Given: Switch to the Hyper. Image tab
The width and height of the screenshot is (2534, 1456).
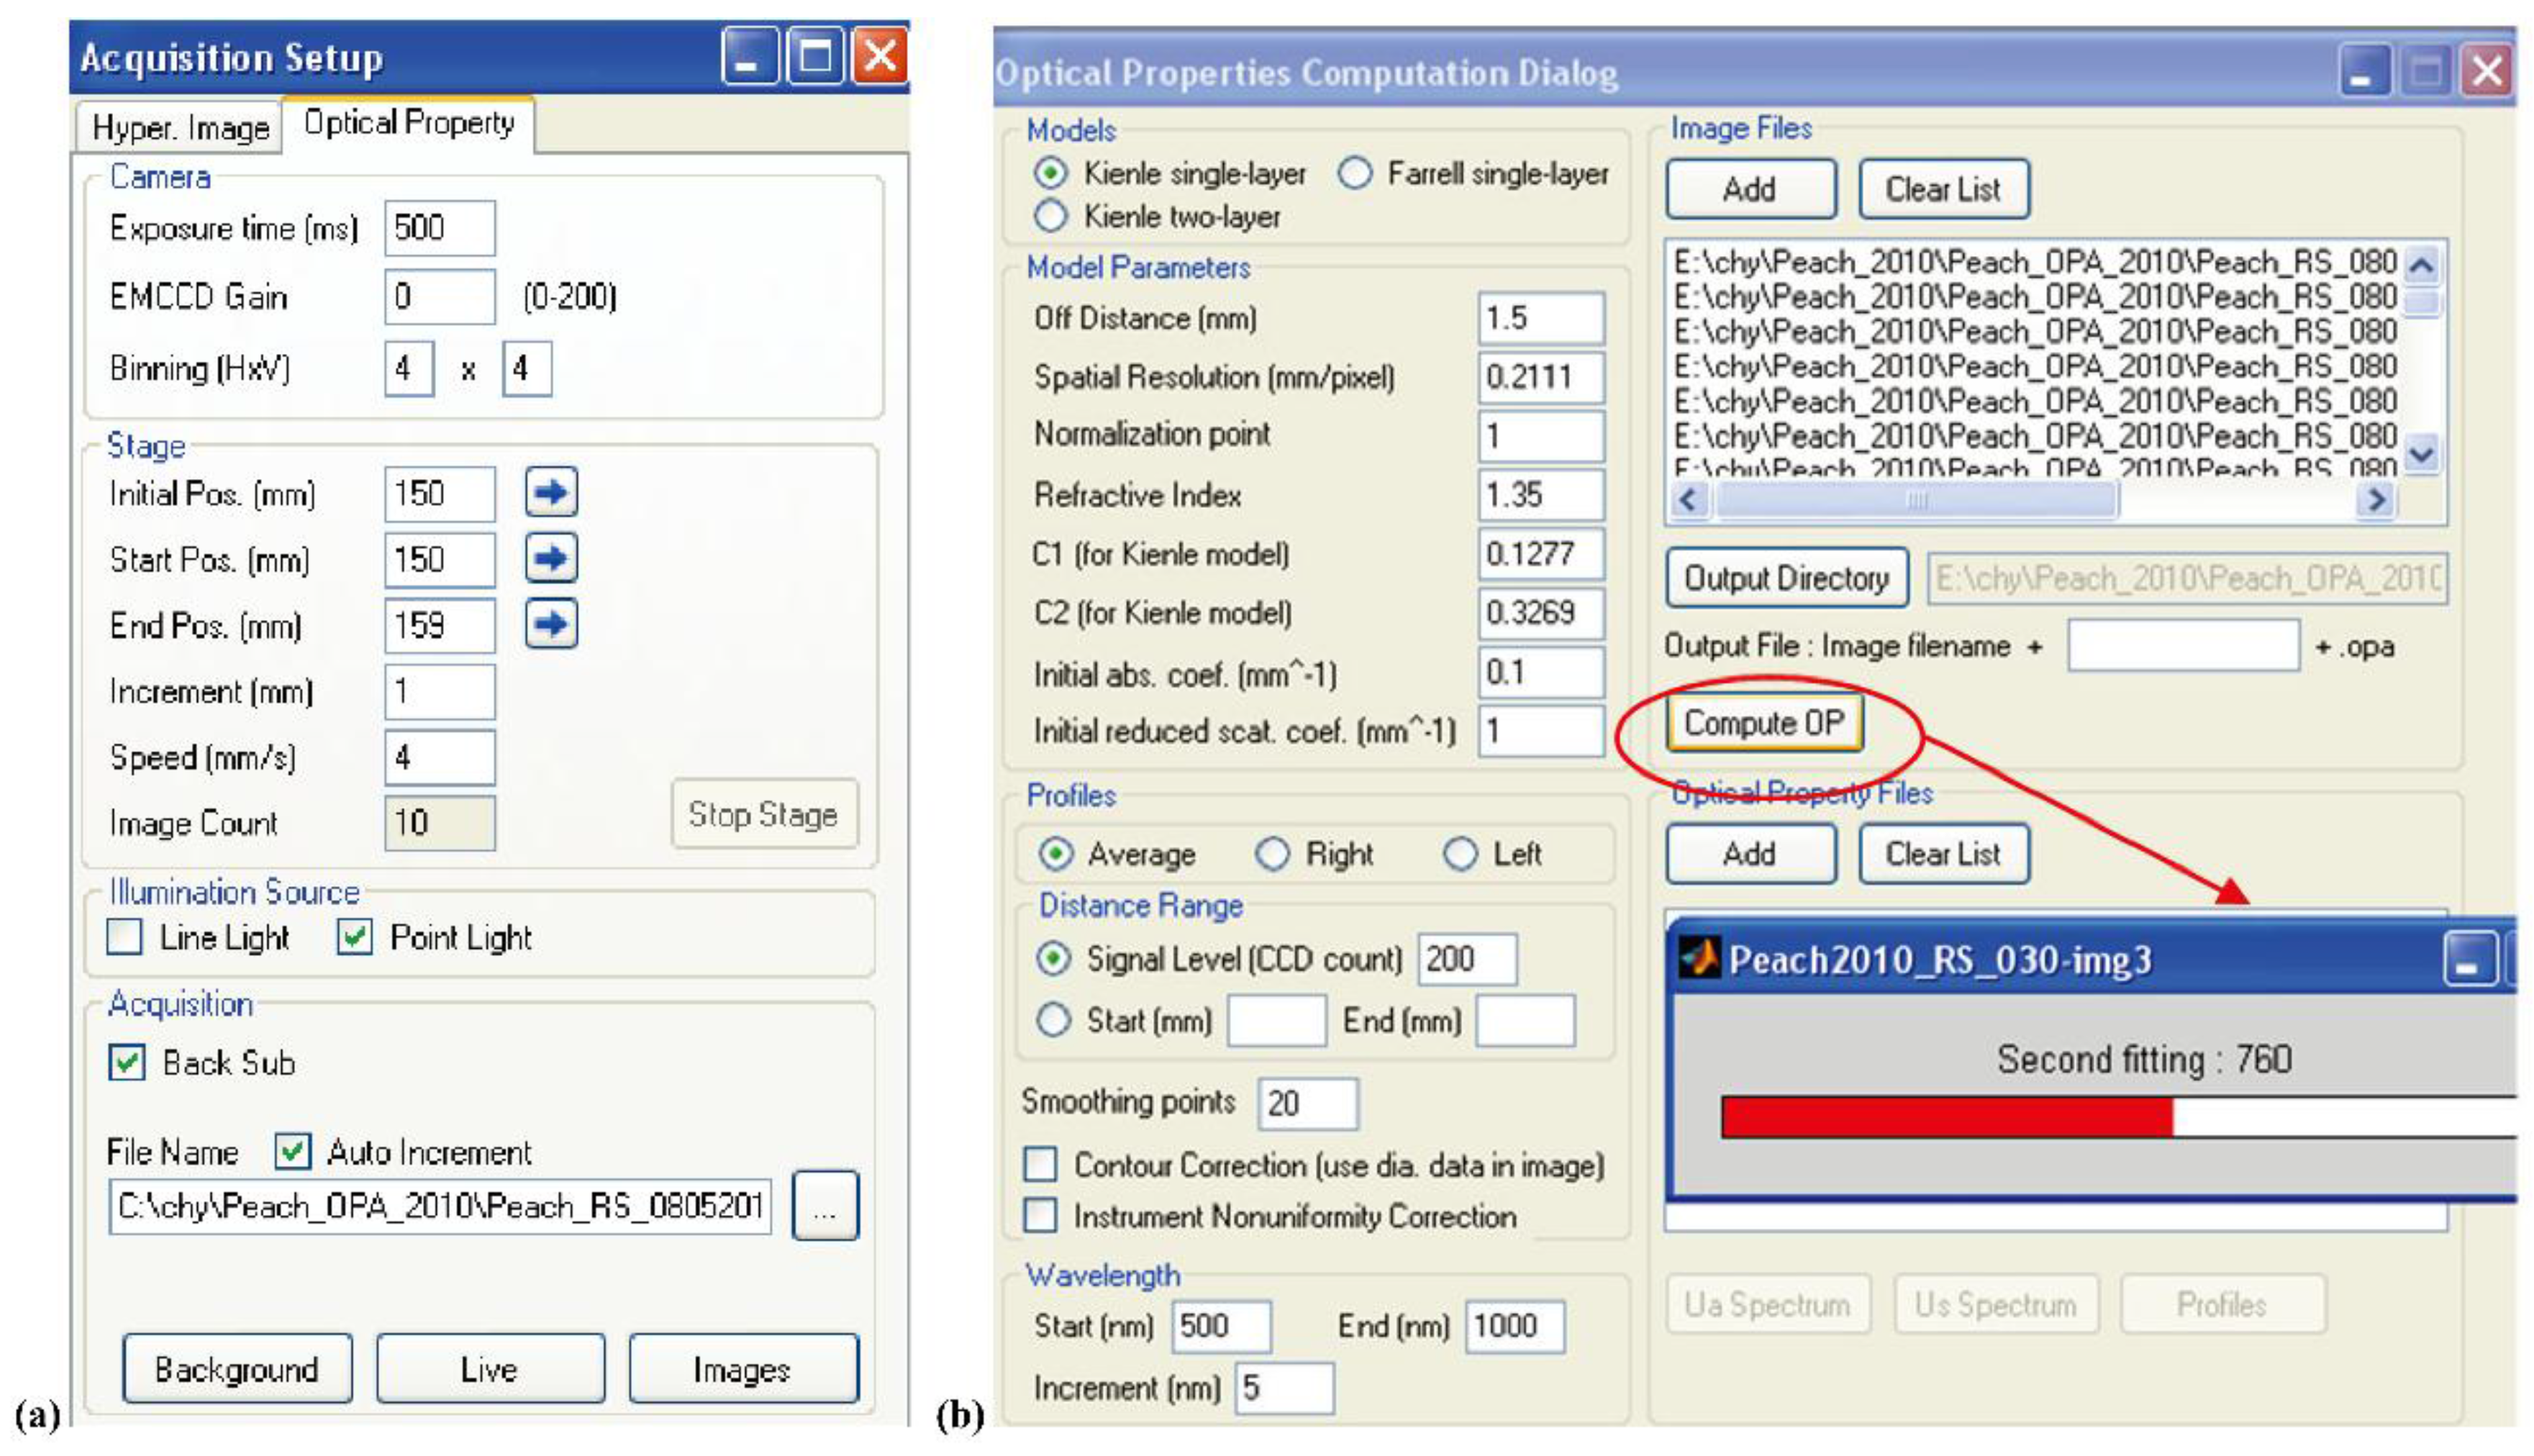Looking at the screenshot, I should (x=180, y=128).
